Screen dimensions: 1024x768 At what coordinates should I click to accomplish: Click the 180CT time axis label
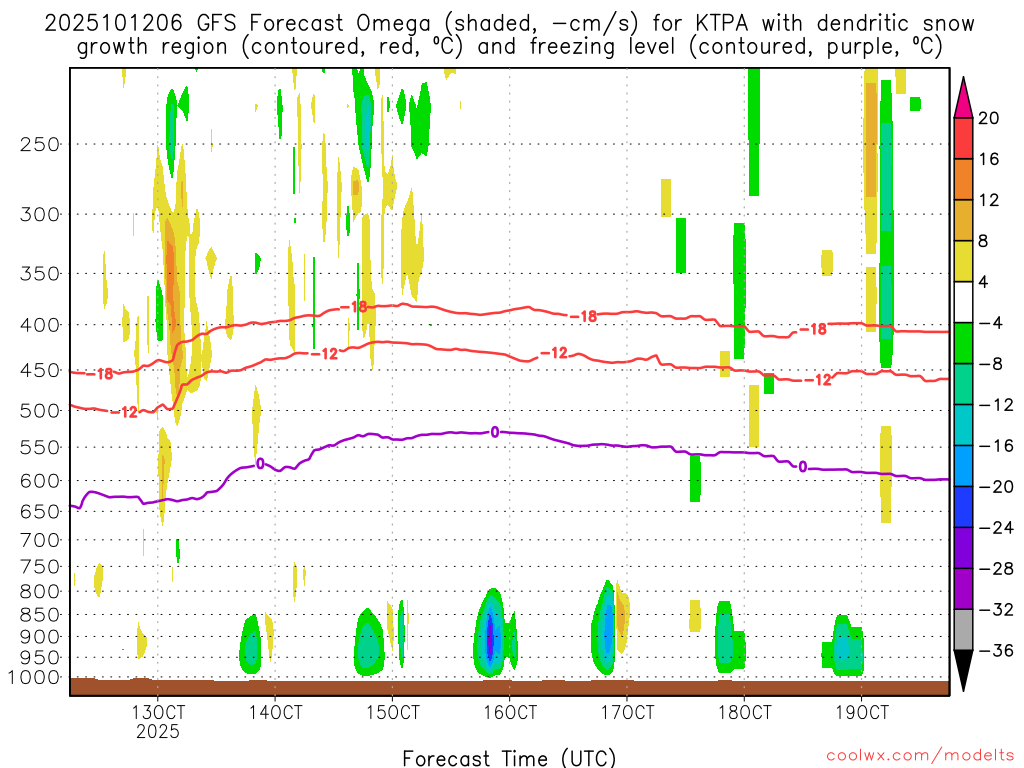coord(744,712)
